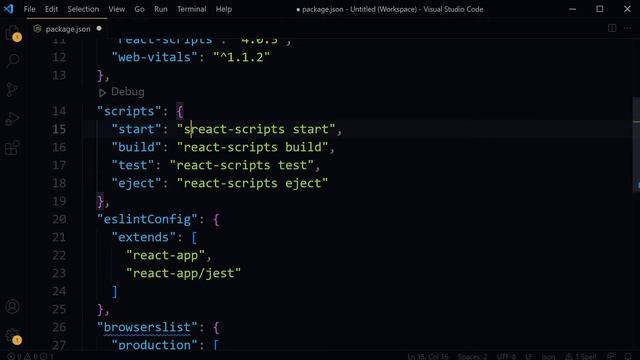The image size is (640, 360).
Task: Click the "react-app/jest" string
Action: 184,273
